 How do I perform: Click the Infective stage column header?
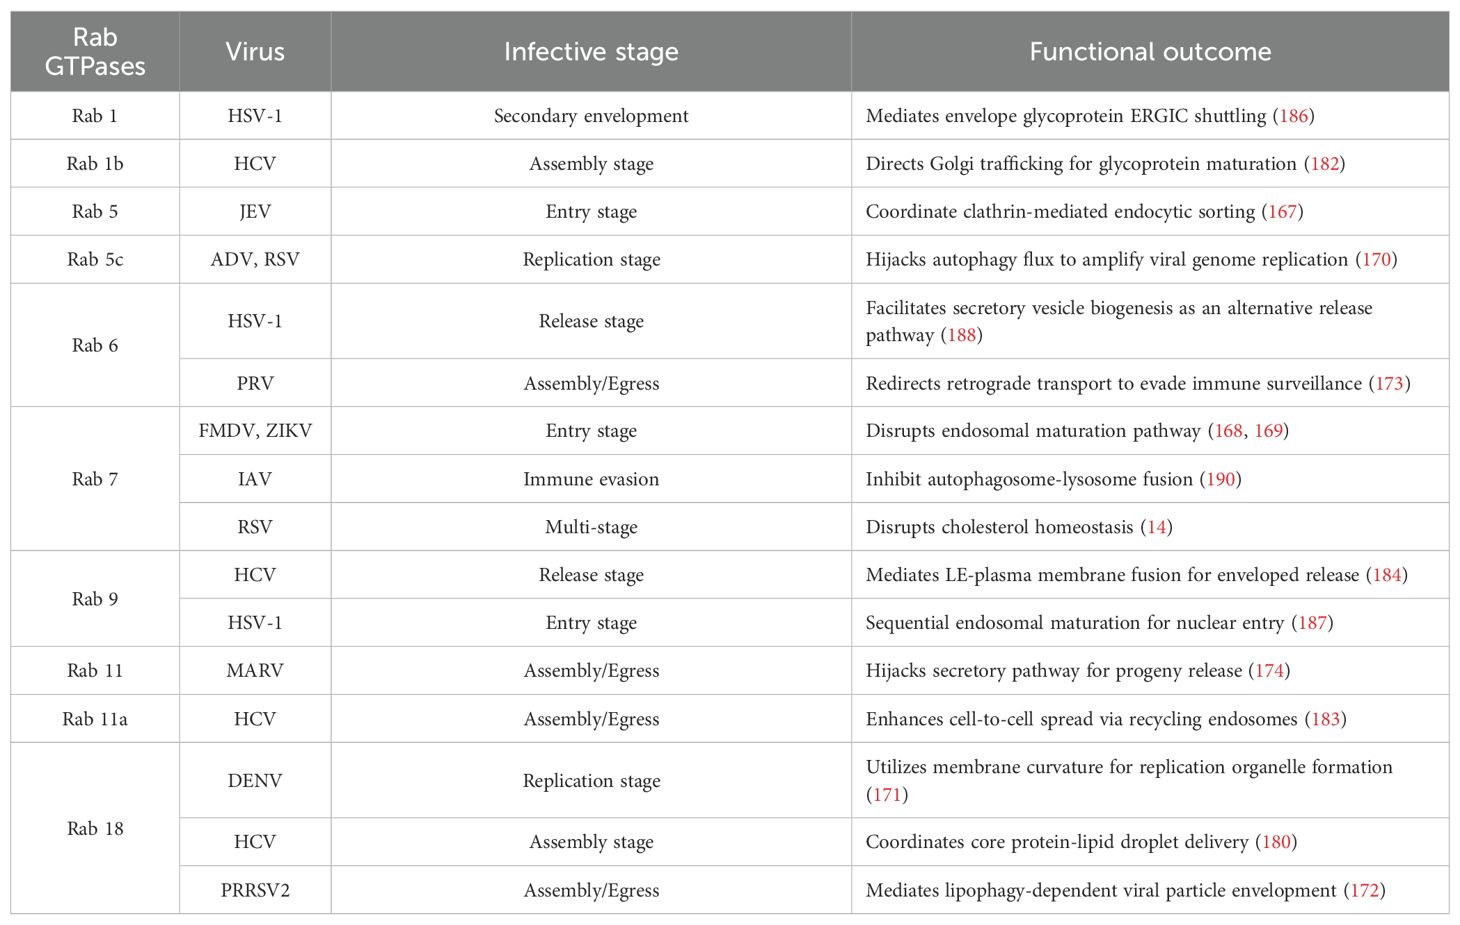[x=591, y=52]
